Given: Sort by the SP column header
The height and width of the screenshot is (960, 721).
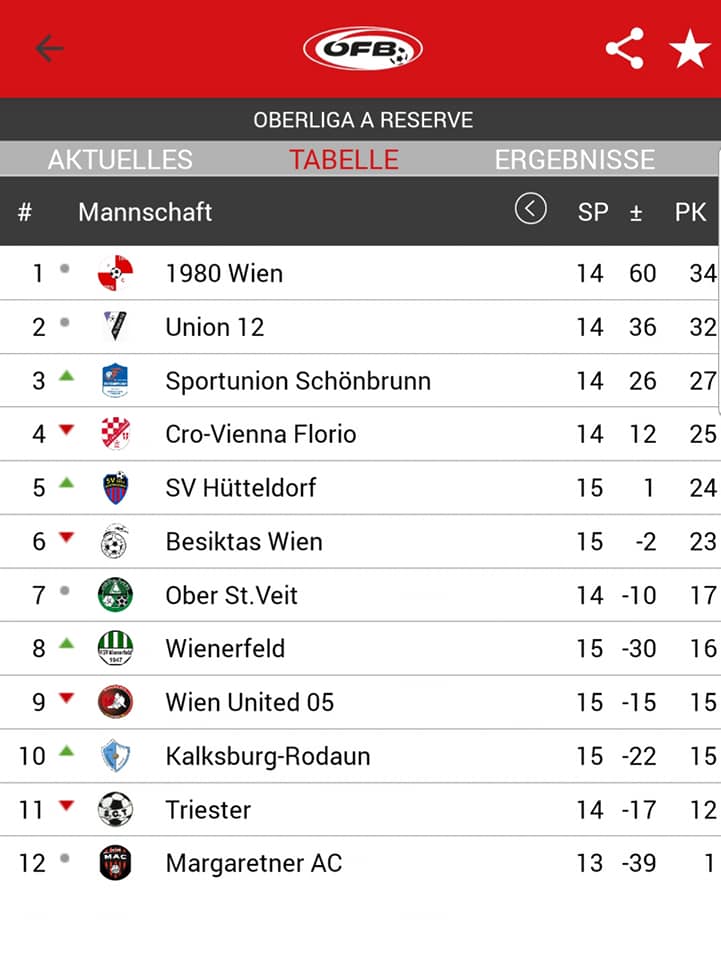Looking at the screenshot, I should (593, 212).
